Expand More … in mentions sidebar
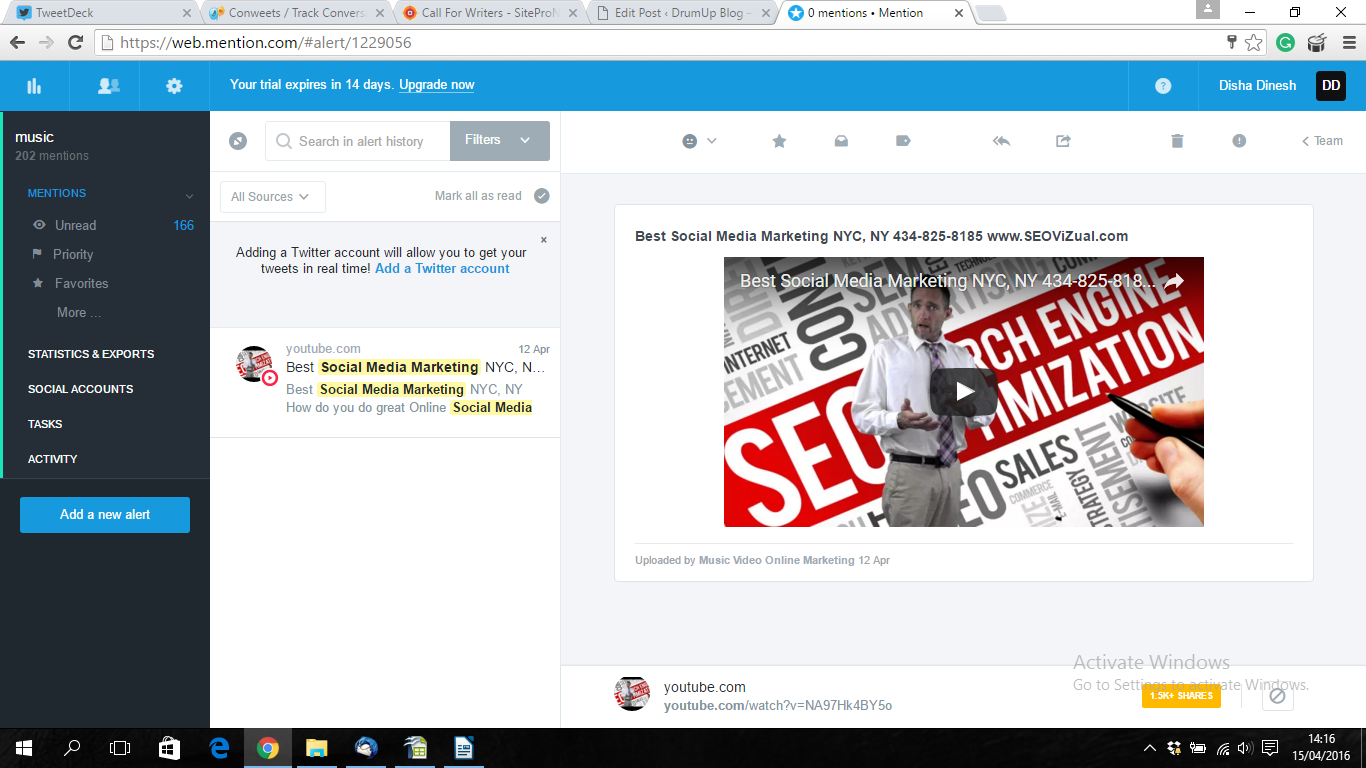Image resolution: width=1366 pixels, height=768 pixels. click(x=79, y=312)
